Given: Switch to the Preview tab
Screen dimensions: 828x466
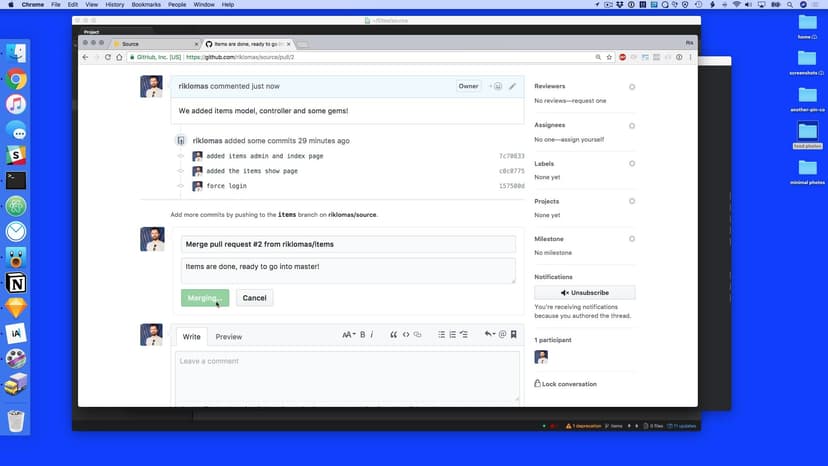Looking at the screenshot, I should click(228, 337).
